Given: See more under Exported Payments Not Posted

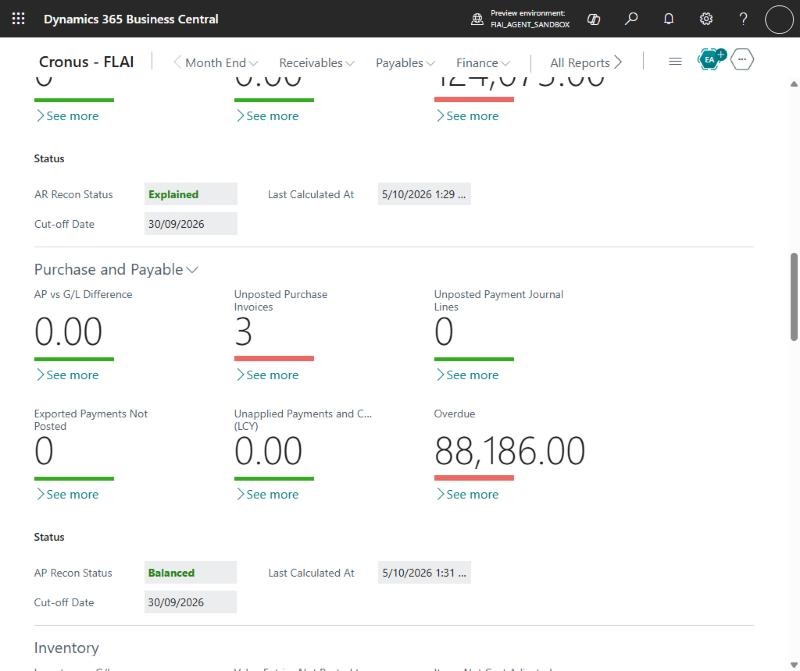Looking at the screenshot, I should pyautogui.click(x=67, y=494).
